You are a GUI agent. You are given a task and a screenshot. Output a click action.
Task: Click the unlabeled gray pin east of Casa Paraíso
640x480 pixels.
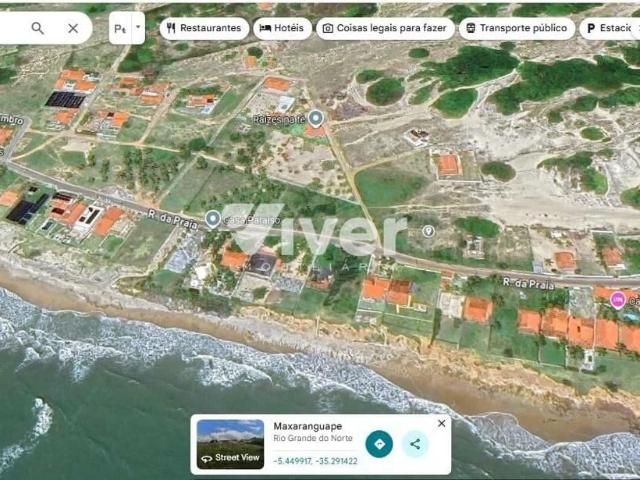coord(428,231)
